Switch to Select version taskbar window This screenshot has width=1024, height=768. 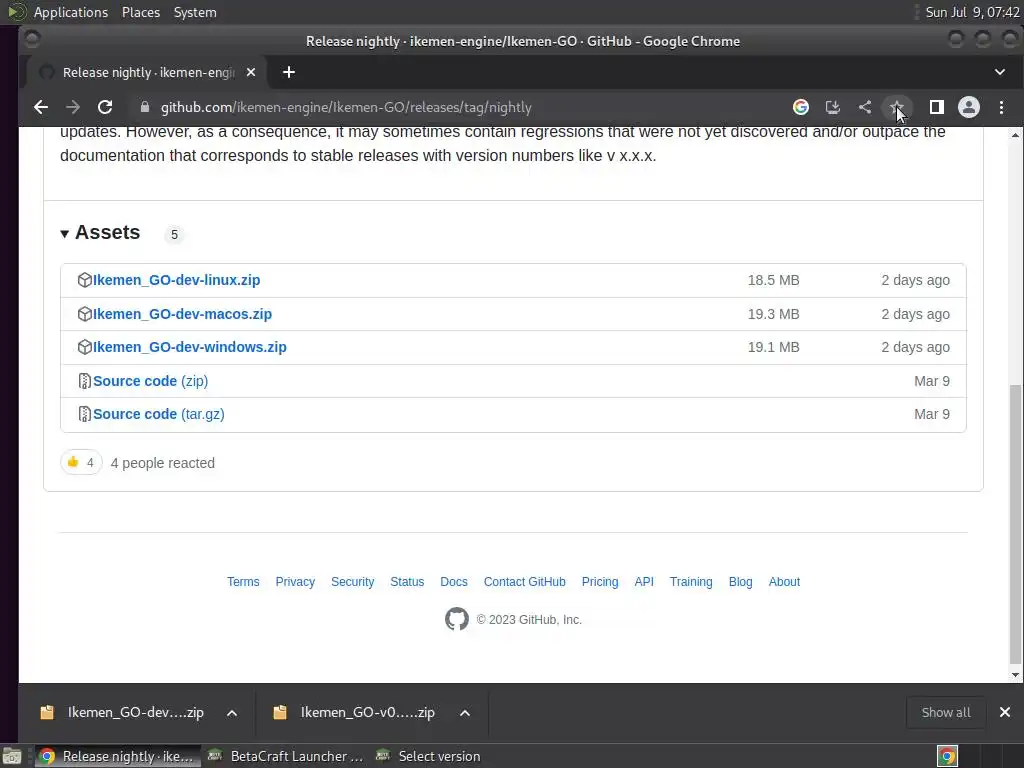click(430, 756)
